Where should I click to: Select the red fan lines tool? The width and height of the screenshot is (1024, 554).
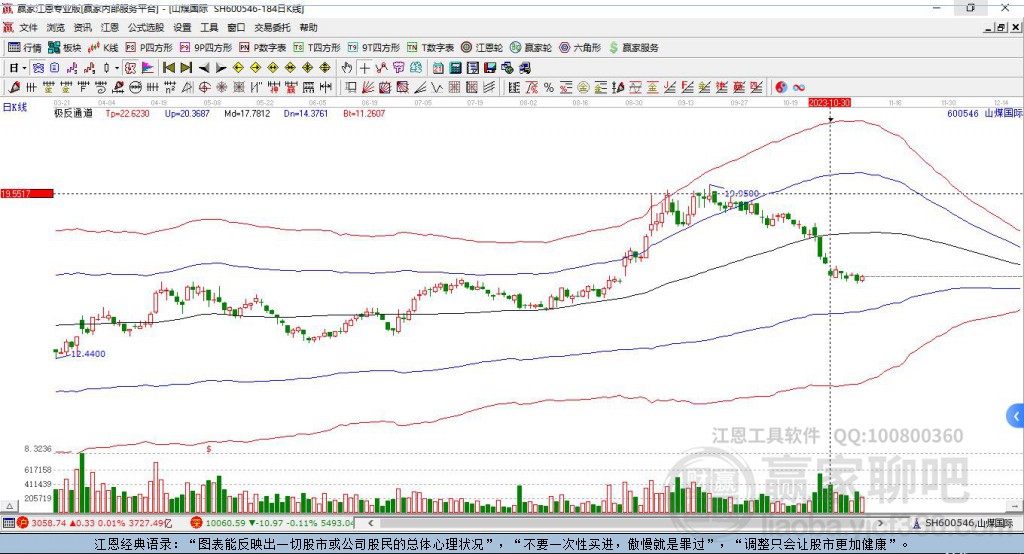[x=368, y=88]
